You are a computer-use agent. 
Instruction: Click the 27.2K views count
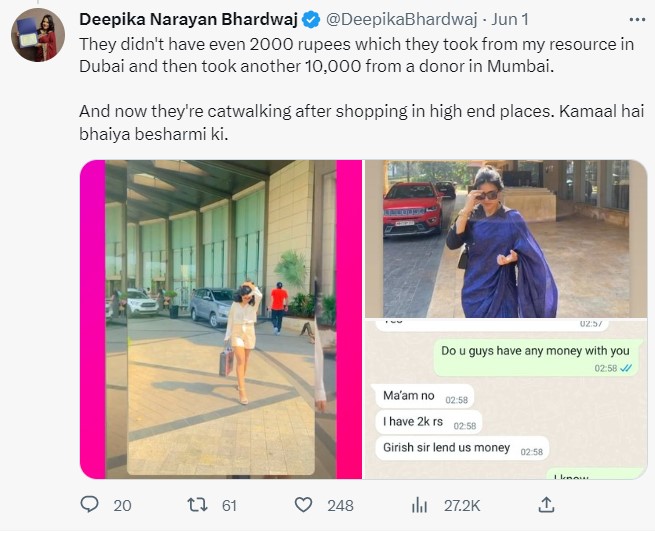pos(461,506)
